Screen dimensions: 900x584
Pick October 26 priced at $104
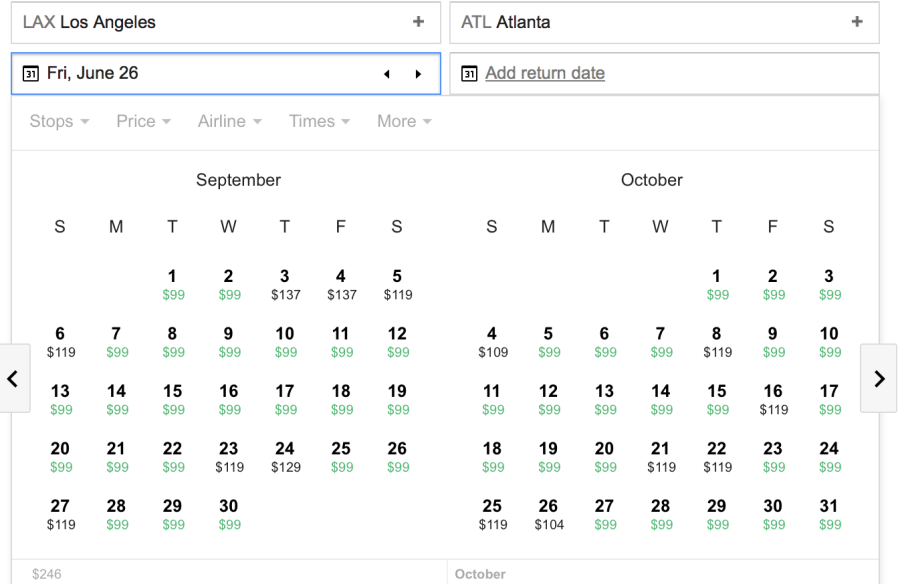(x=548, y=514)
